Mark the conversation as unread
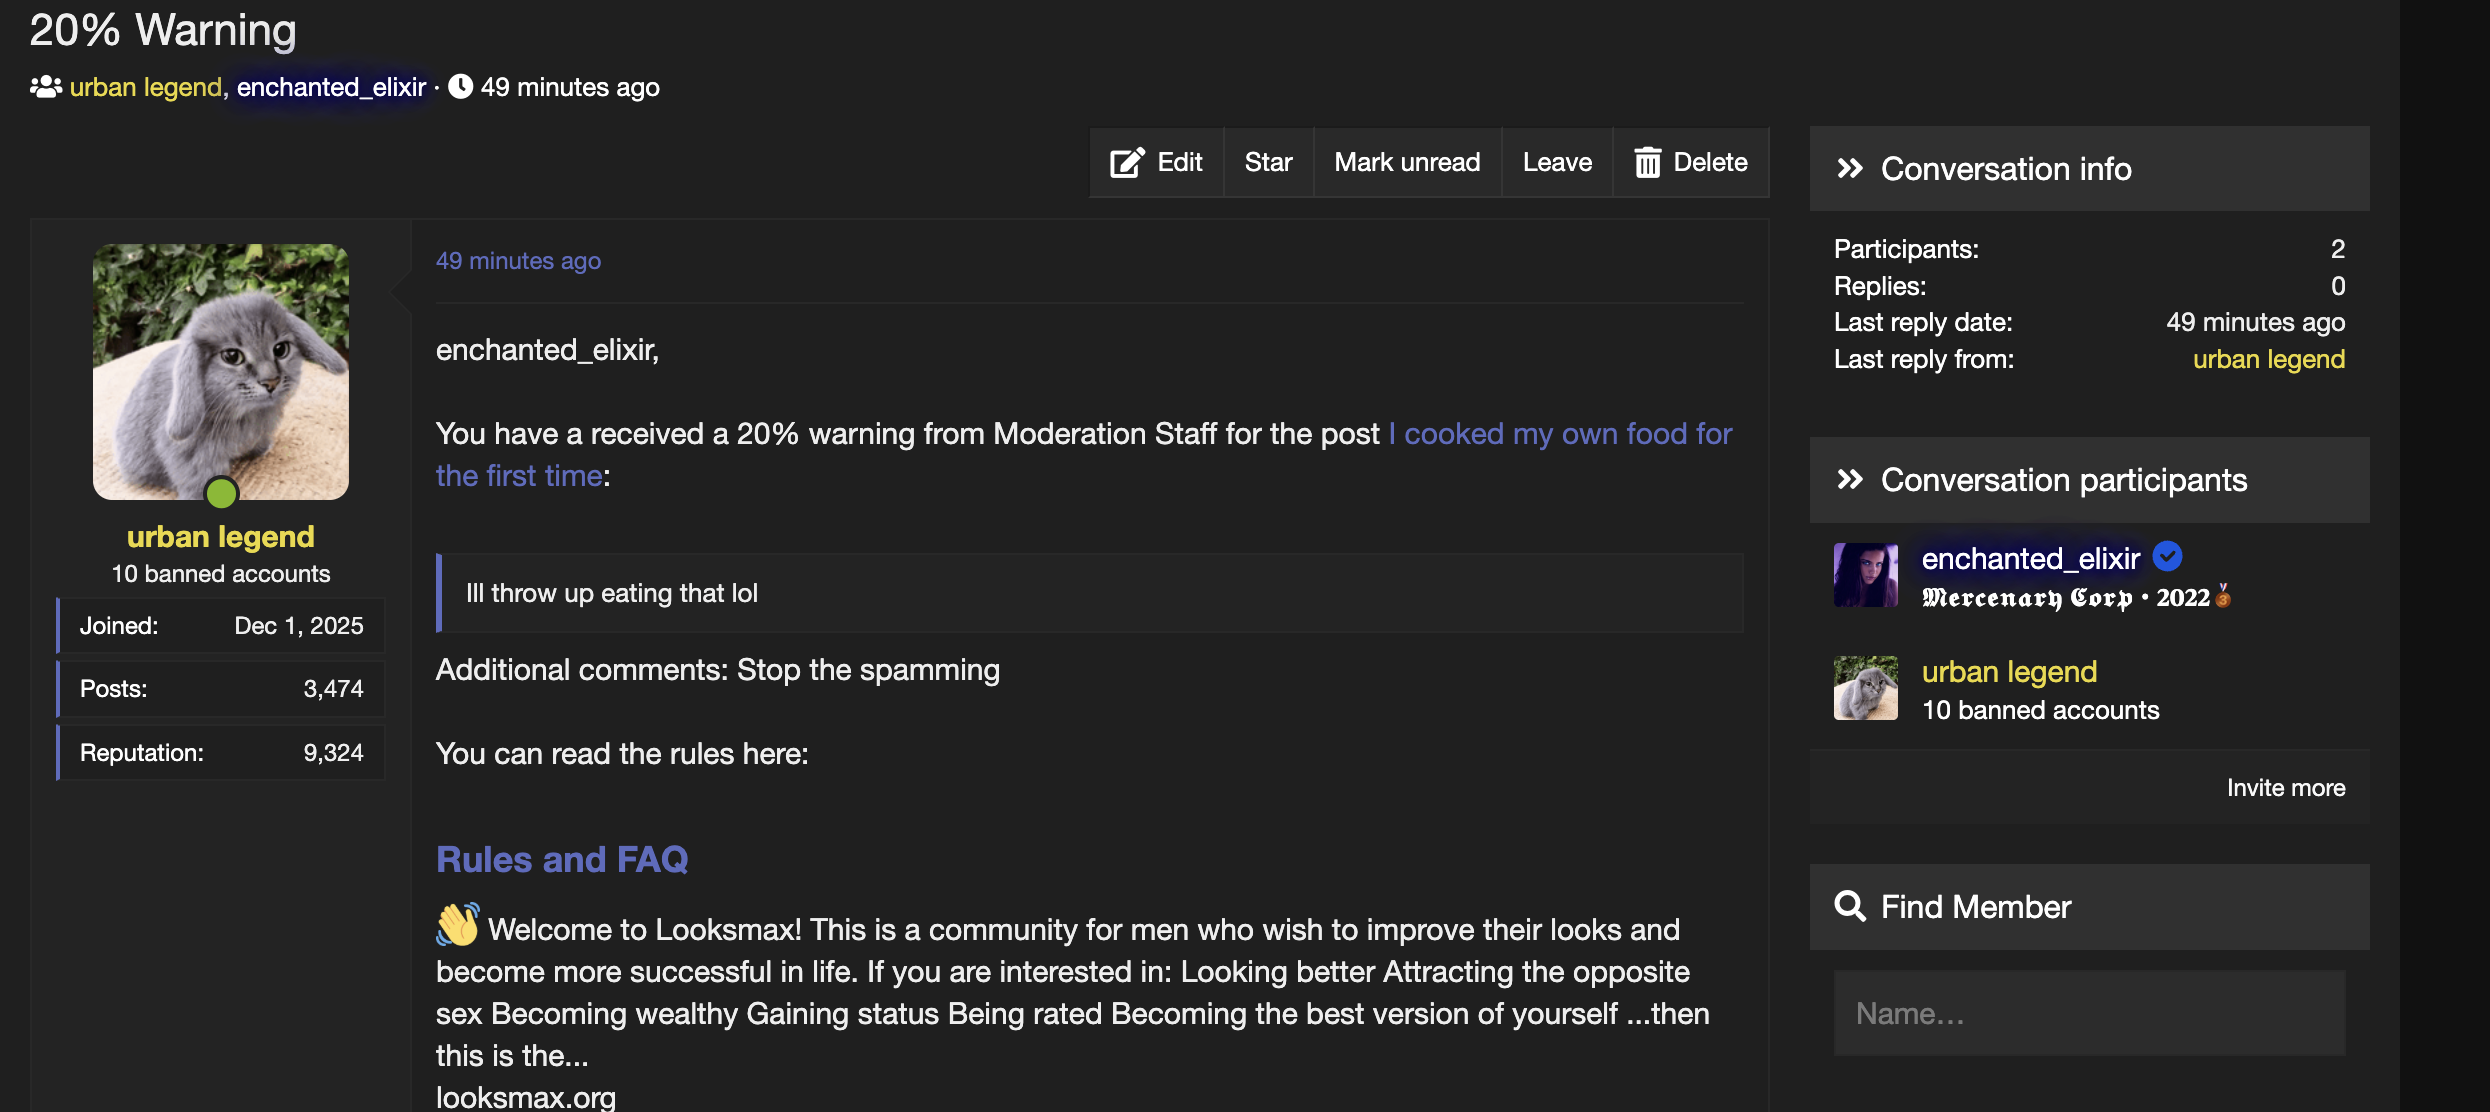The height and width of the screenshot is (1112, 2490). [x=1406, y=163]
